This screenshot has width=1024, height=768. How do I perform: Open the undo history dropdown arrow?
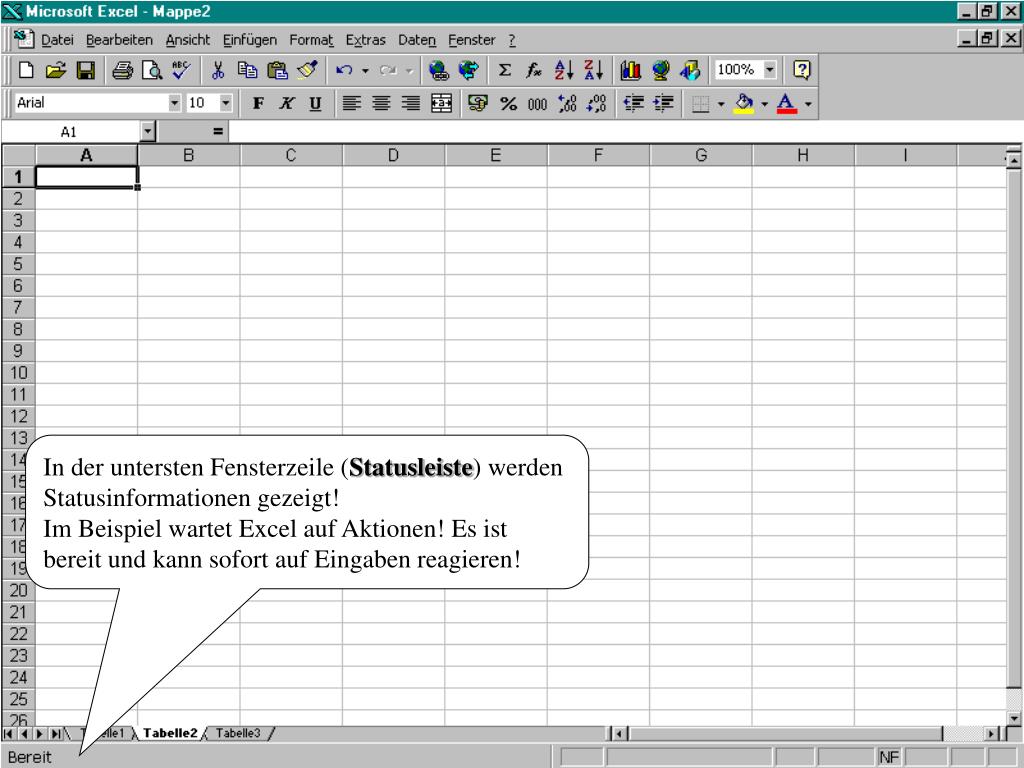click(365, 70)
